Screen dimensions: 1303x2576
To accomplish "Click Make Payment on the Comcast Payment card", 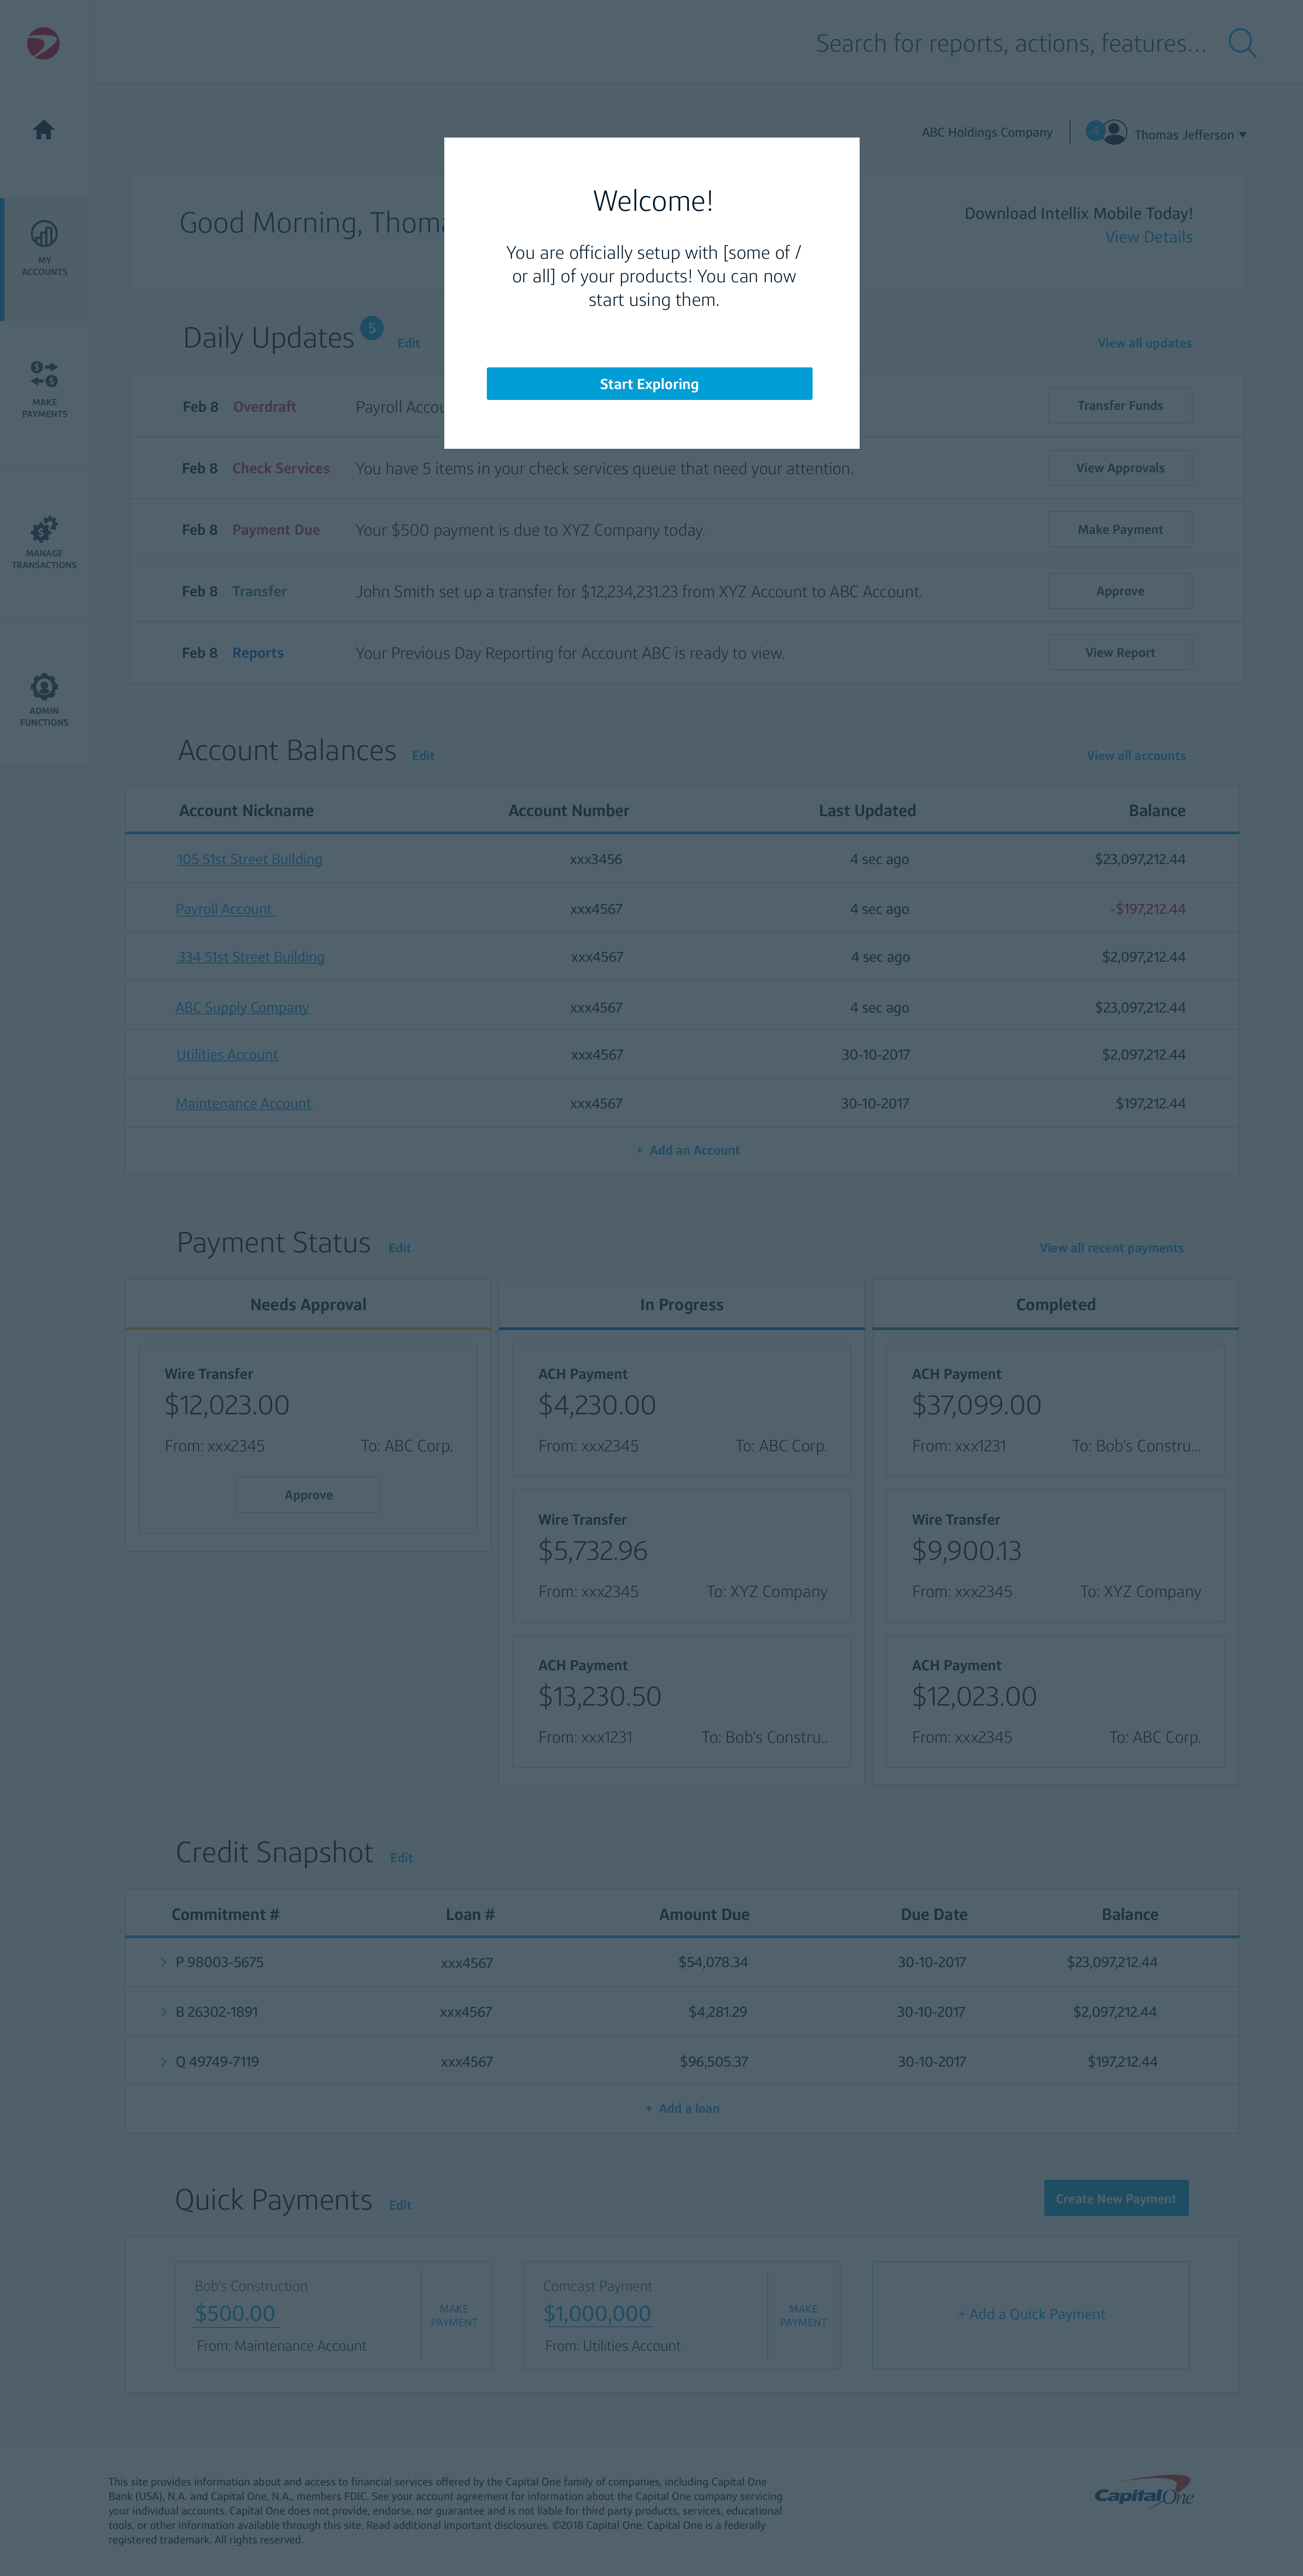I will 803,2315.
